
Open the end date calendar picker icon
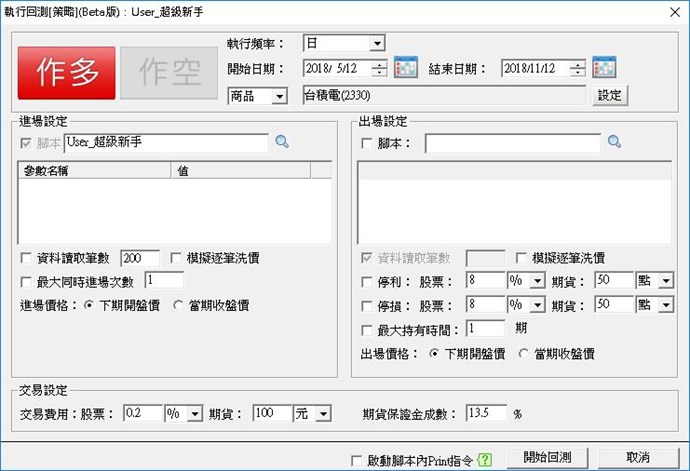[604, 67]
